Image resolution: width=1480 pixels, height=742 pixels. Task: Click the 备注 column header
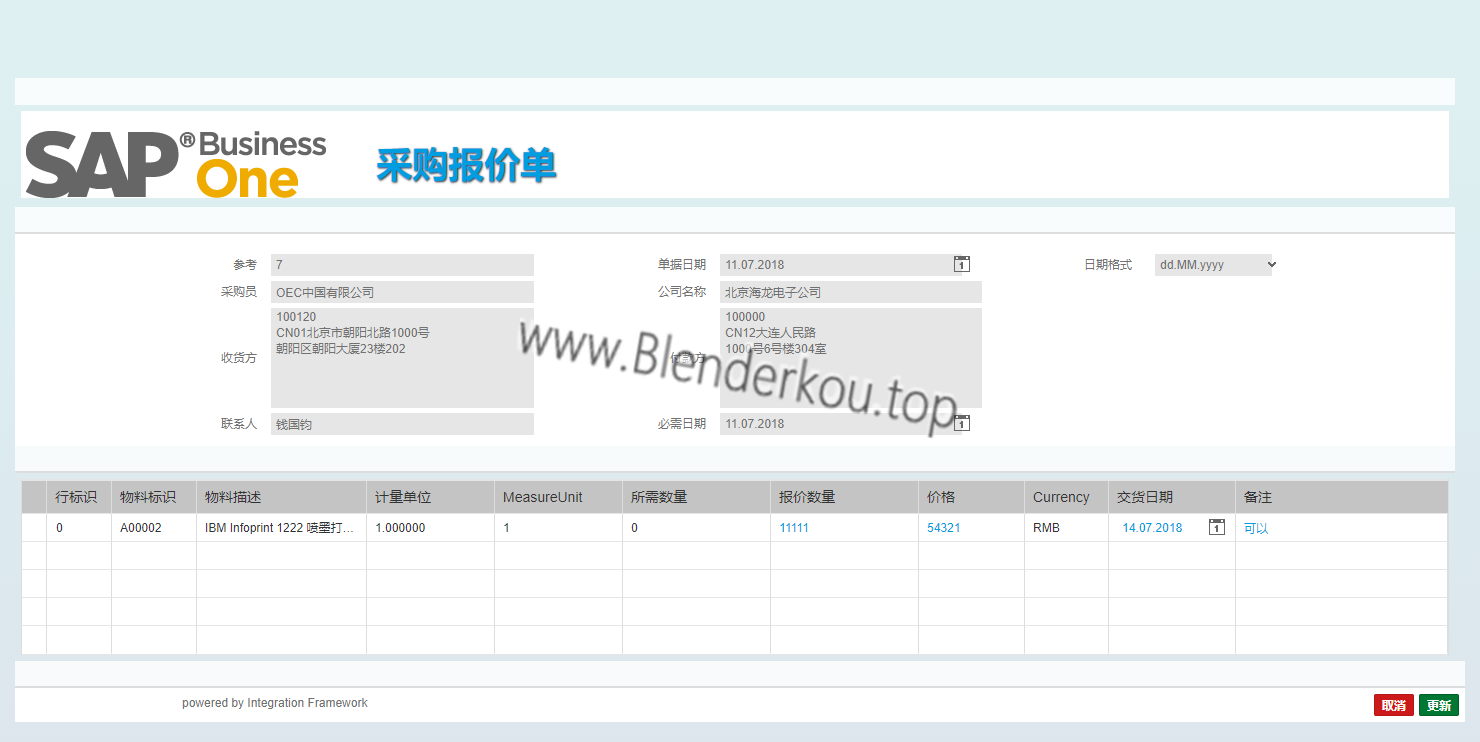(x=1341, y=497)
